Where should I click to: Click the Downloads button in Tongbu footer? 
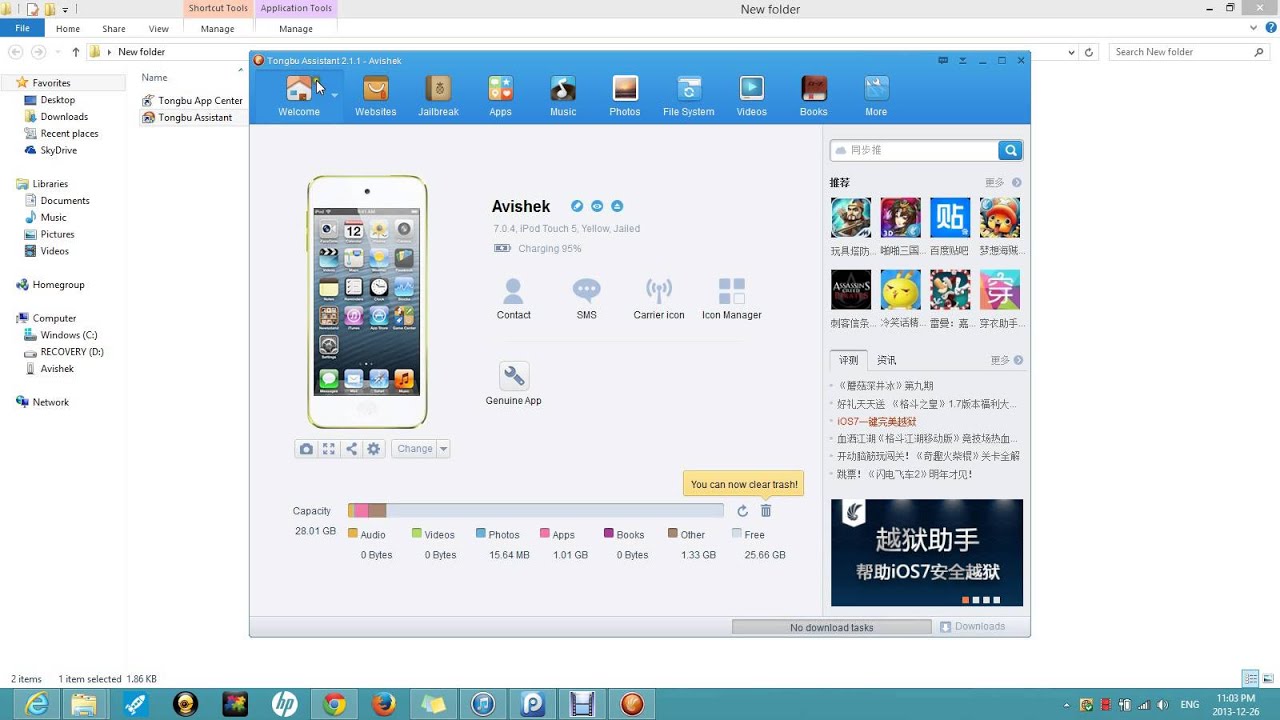[x=972, y=627]
